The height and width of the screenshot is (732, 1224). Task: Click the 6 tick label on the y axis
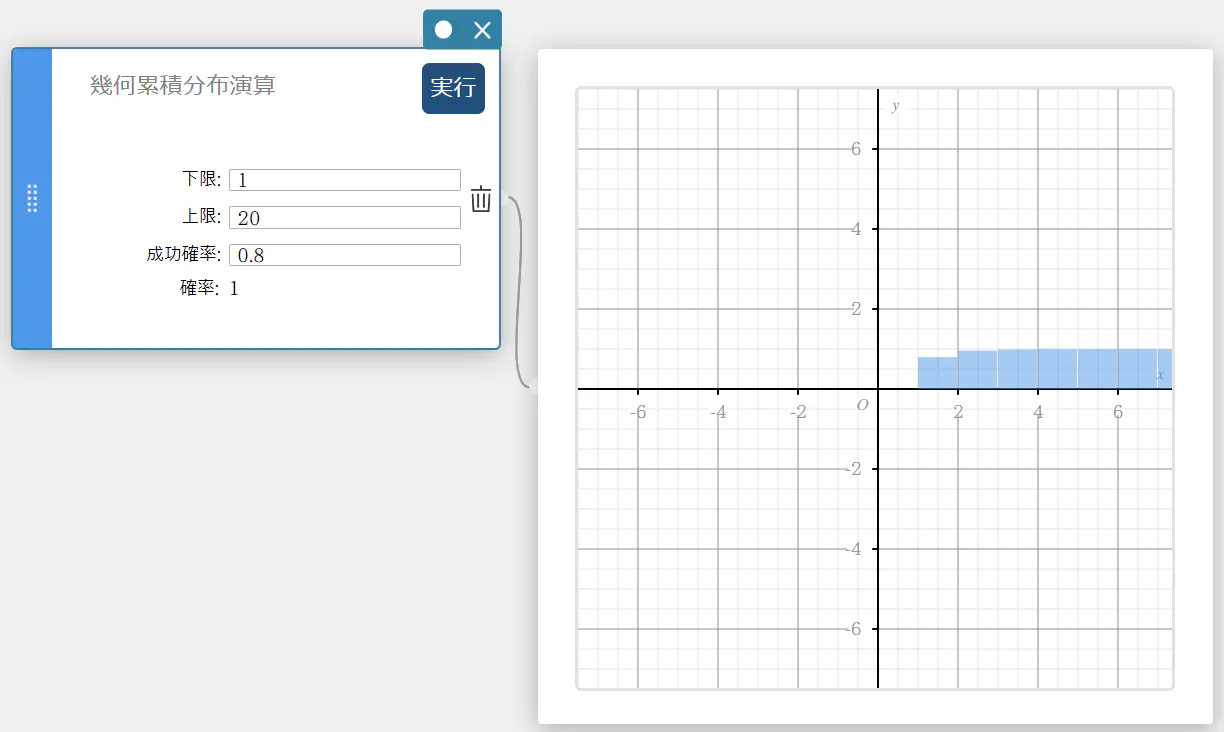click(856, 149)
